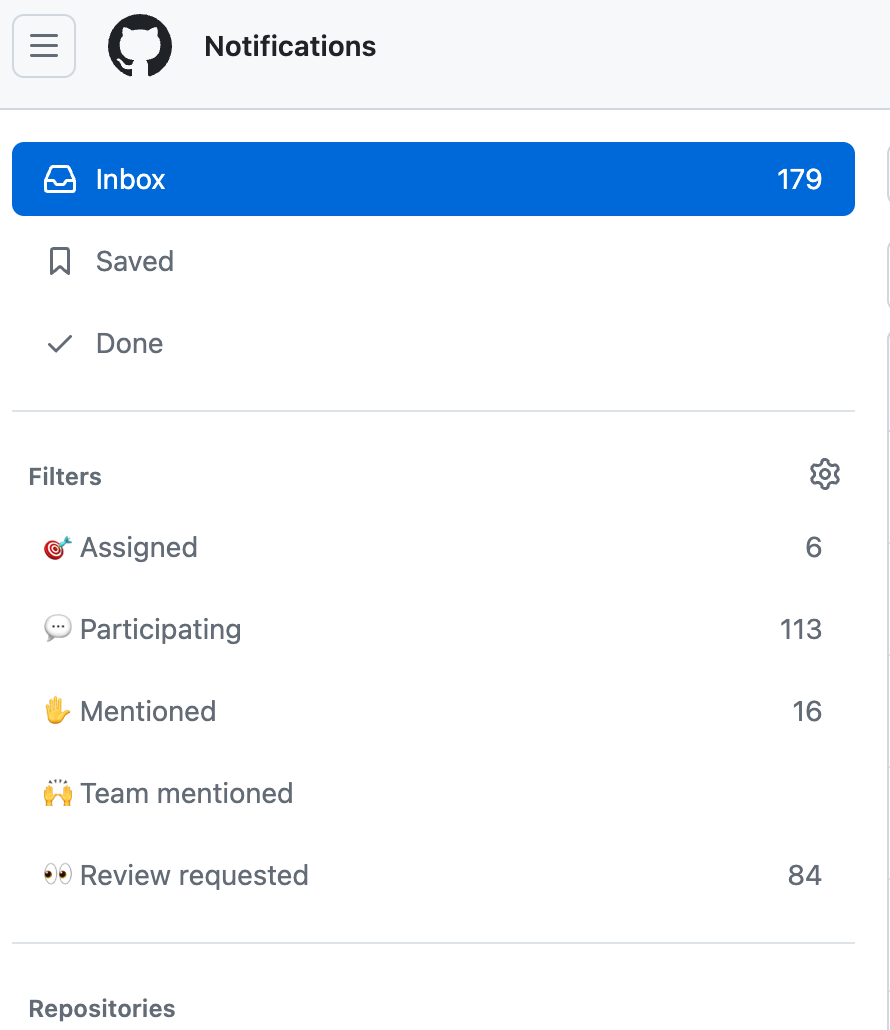
Task: Open filter settings with the gear icon
Action: [x=824, y=474]
